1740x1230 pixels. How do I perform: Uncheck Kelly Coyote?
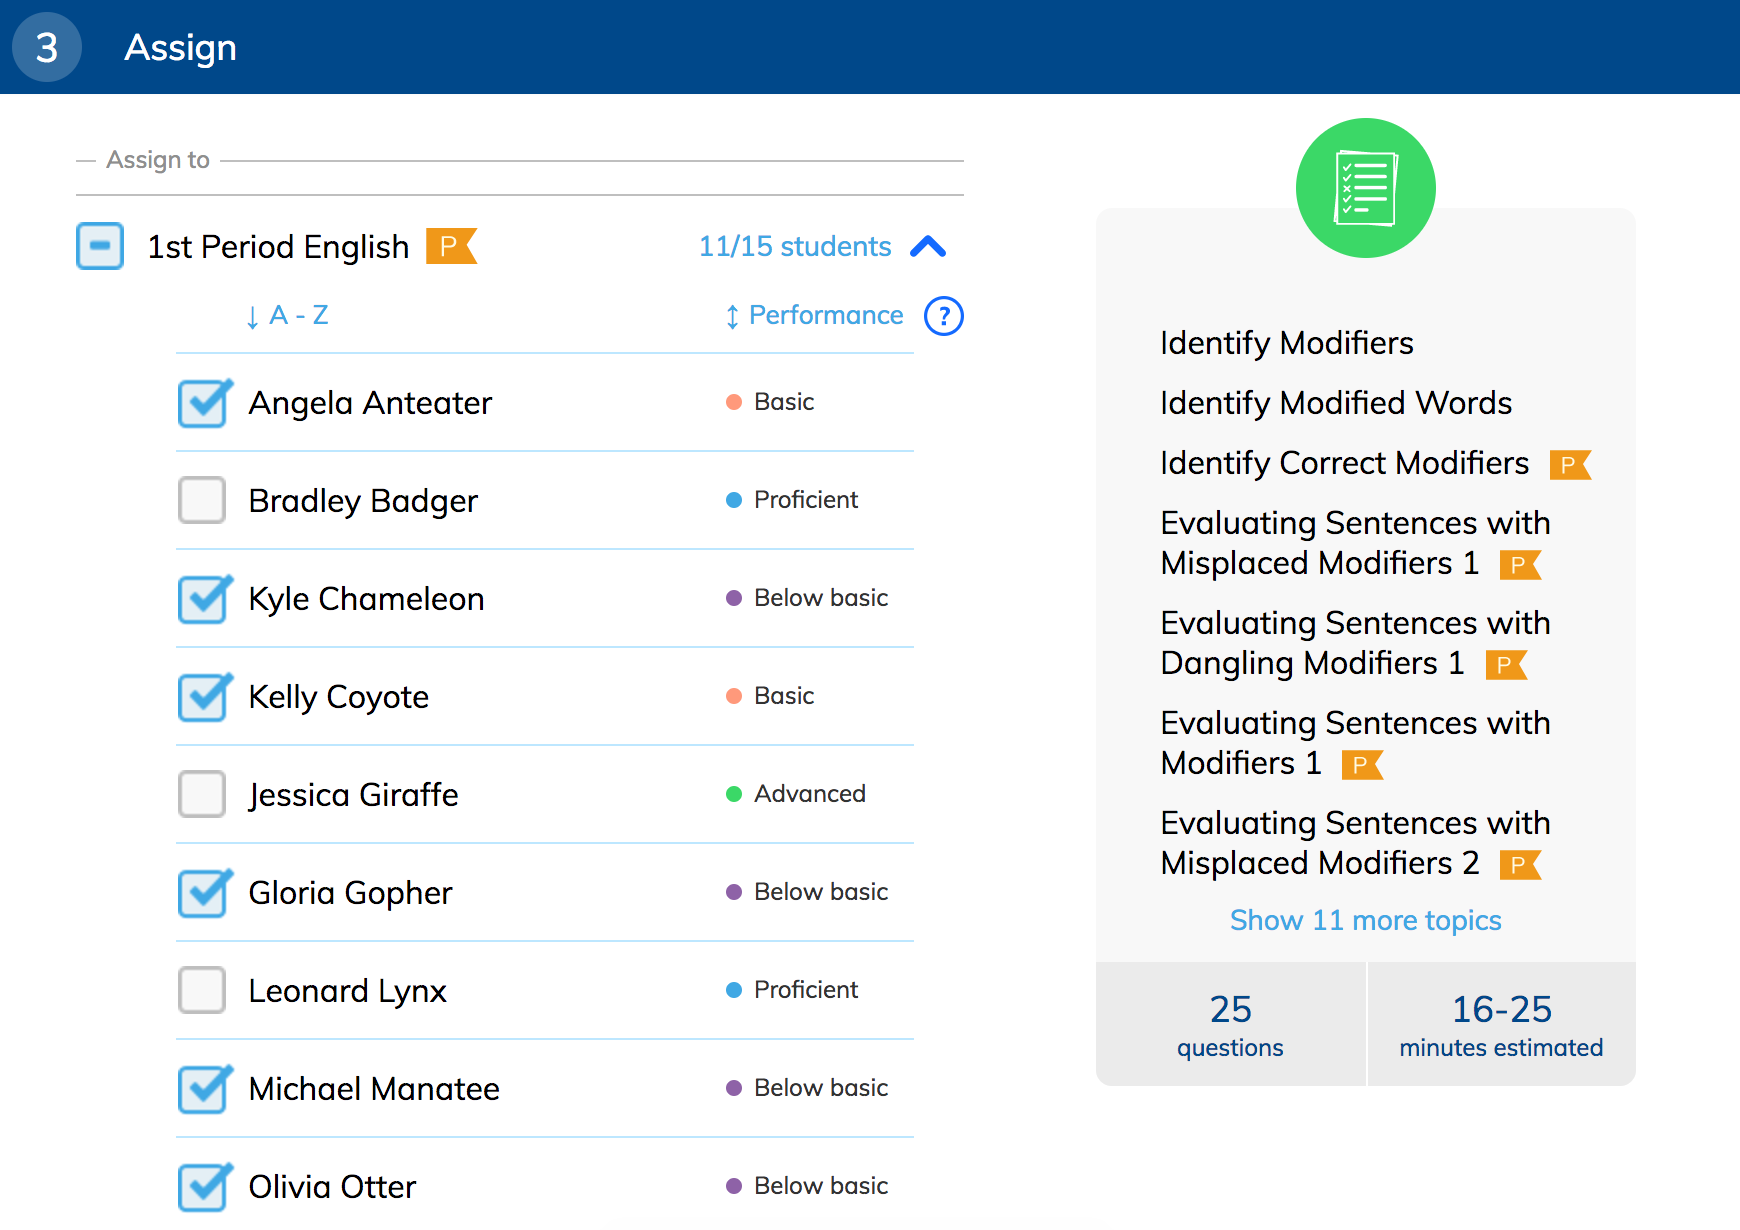[x=204, y=697]
